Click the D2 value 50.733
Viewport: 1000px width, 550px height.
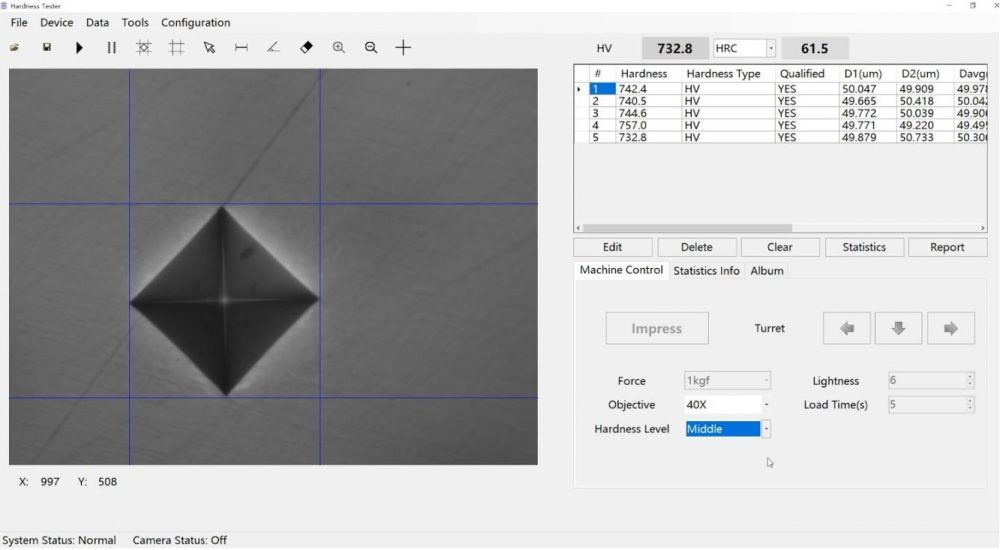917,137
